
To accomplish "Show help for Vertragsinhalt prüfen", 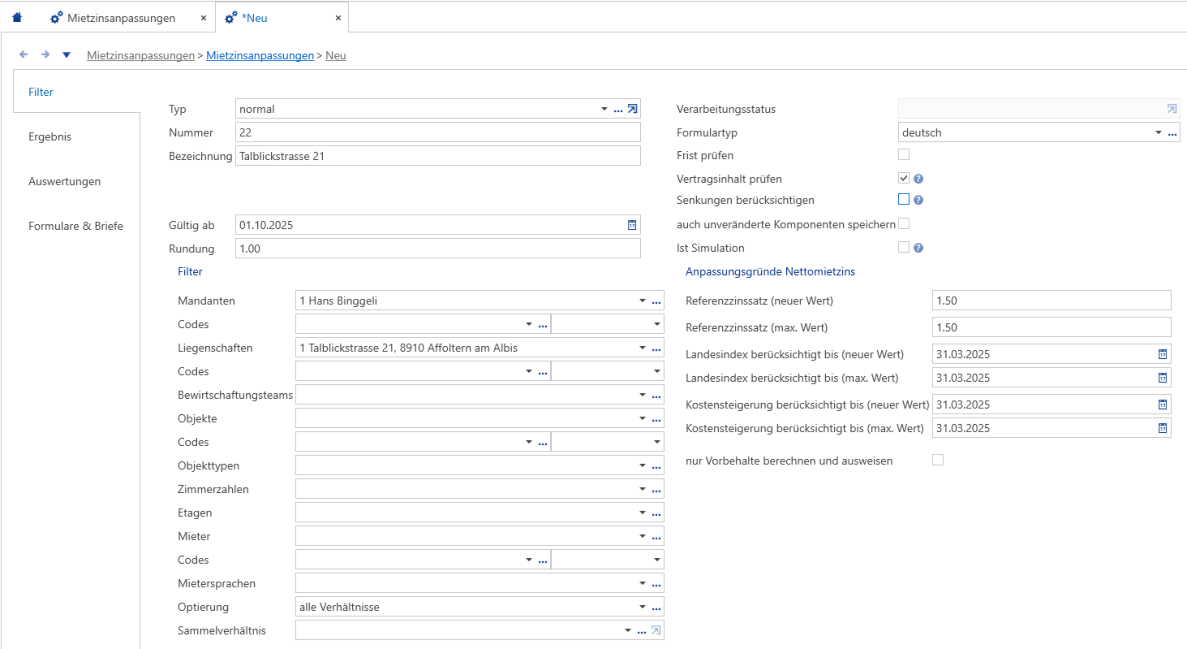I will (918, 179).
